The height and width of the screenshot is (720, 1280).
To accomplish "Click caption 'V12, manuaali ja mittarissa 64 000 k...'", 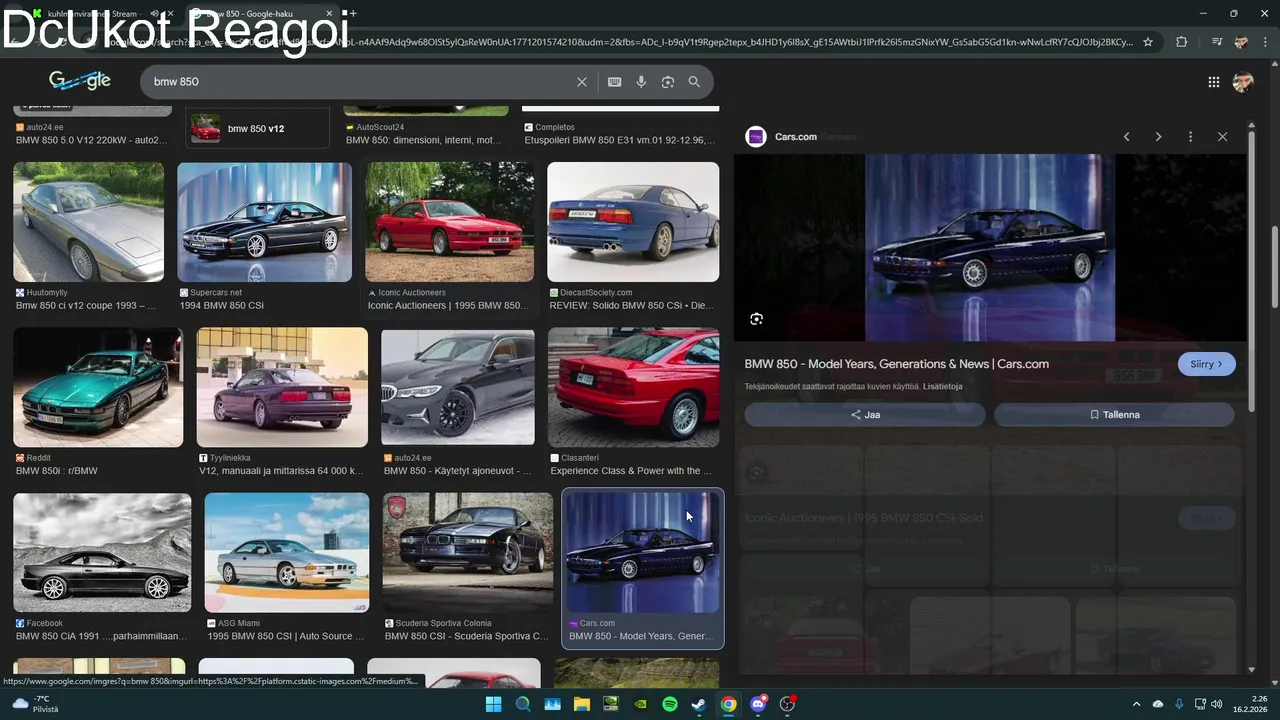I will [x=281, y=471].
